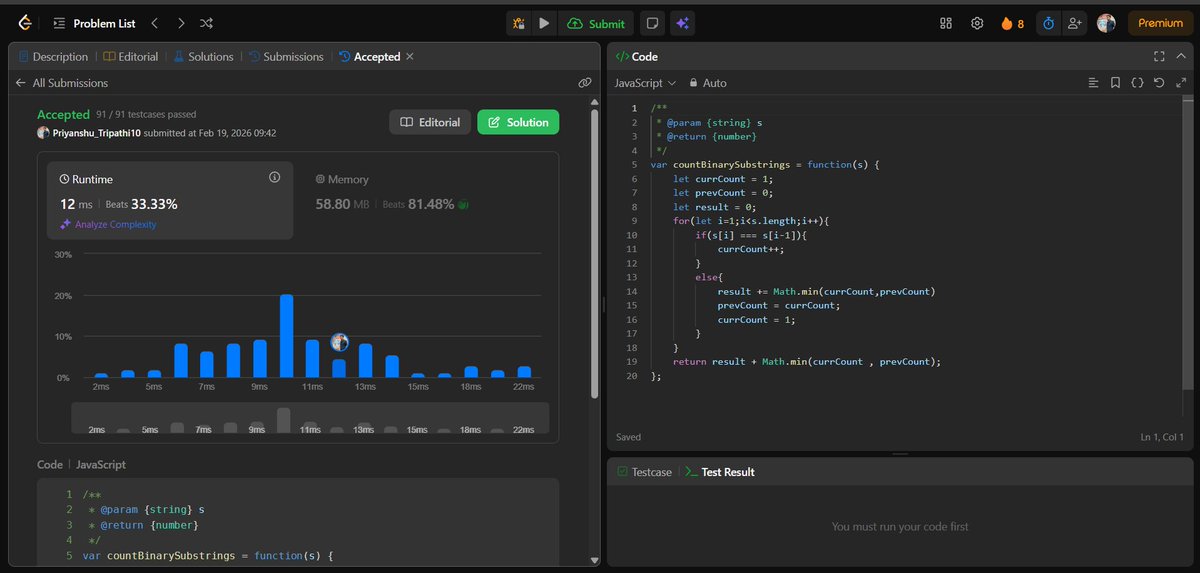
Task: Toggle the Auto lock setting
Action: (708, 83)
